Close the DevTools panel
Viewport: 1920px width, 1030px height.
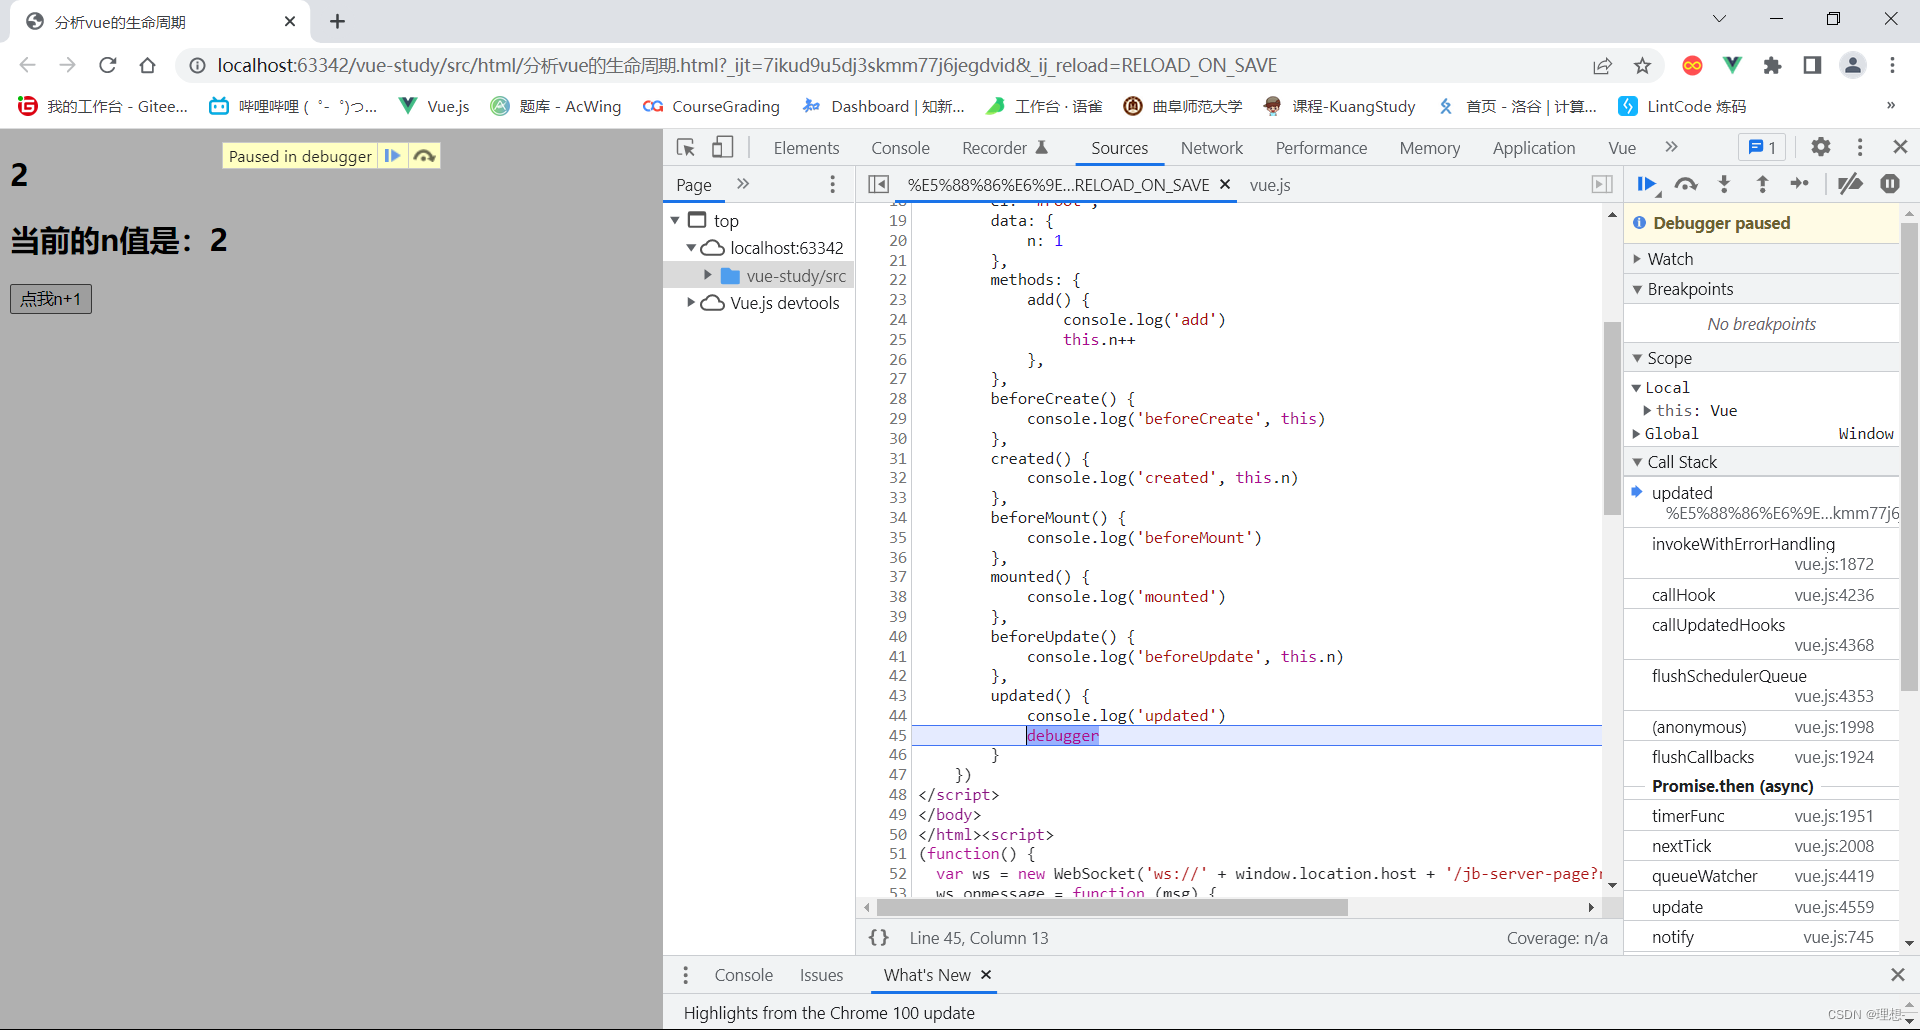[1900, 147]
